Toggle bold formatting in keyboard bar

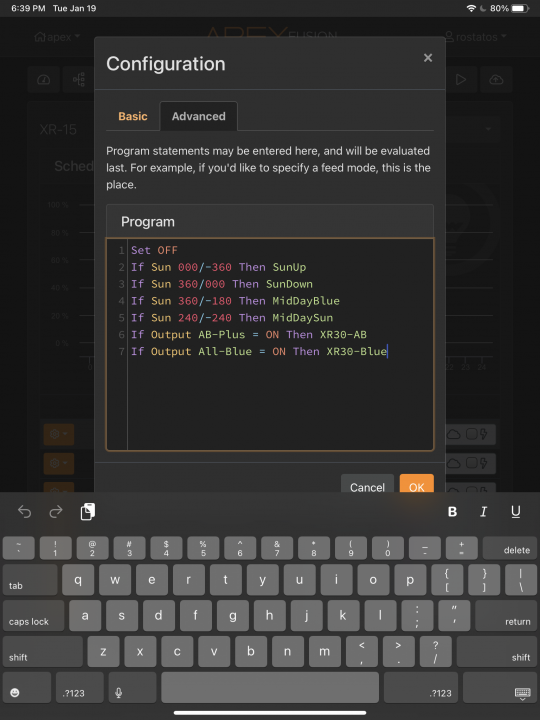pyautogui.click(x=452, y=512)
